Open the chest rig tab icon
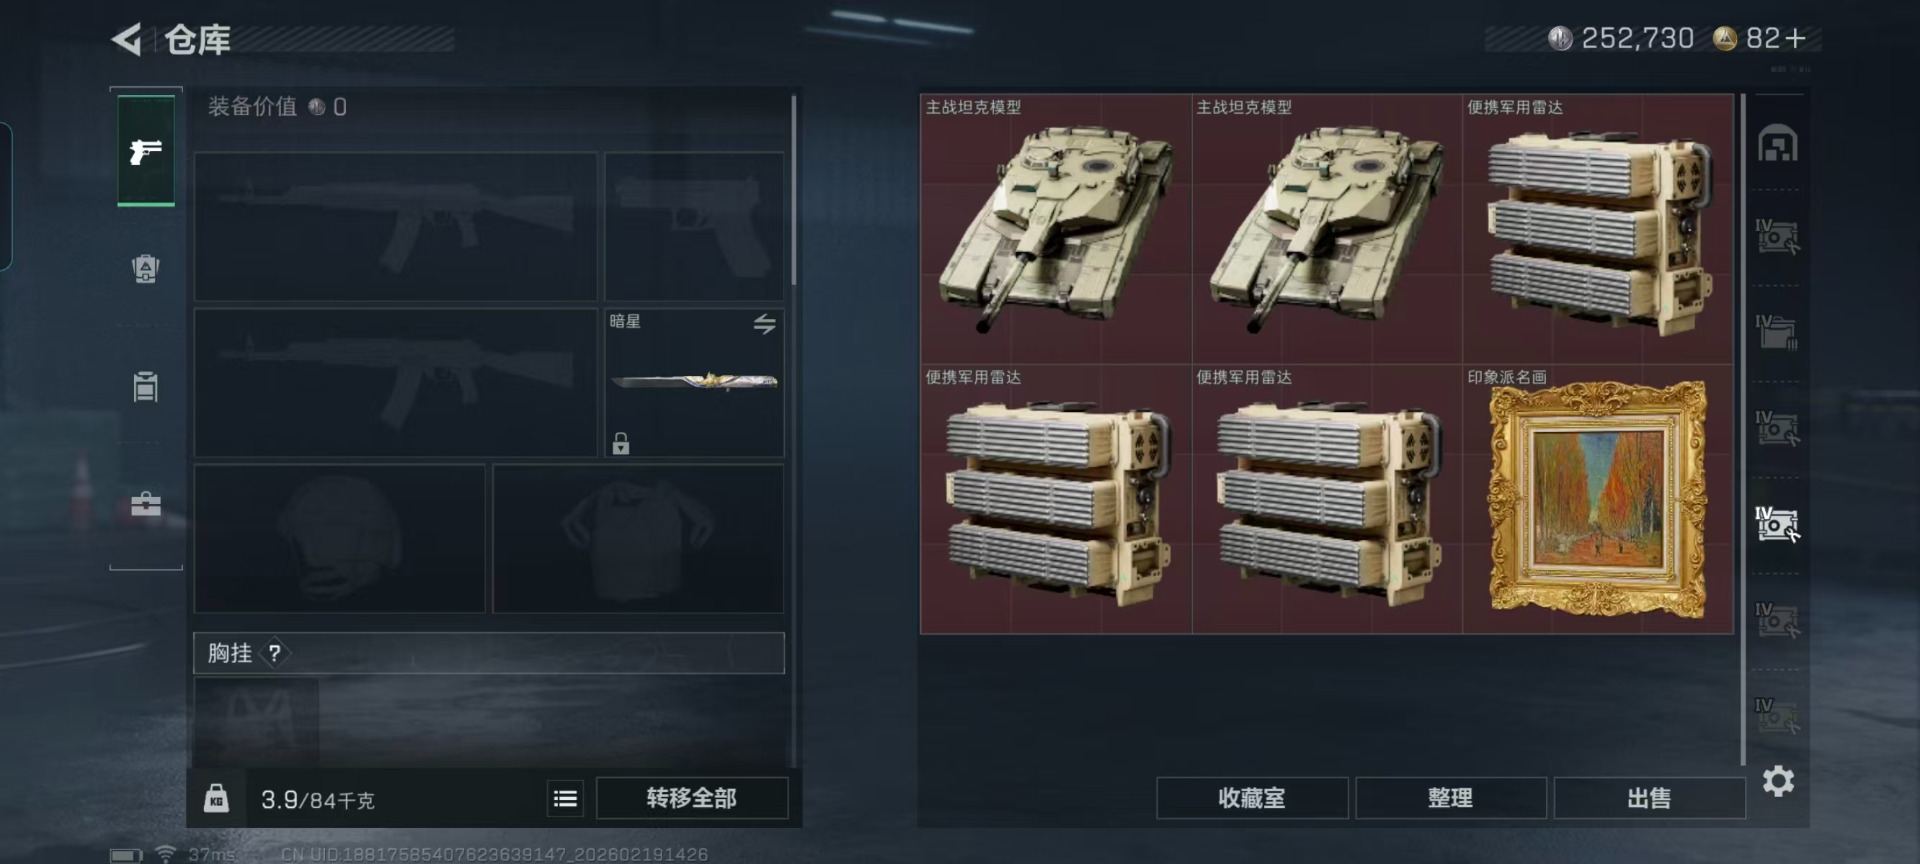The width and height of the screenshot is (1920, 864). (146, 386)
